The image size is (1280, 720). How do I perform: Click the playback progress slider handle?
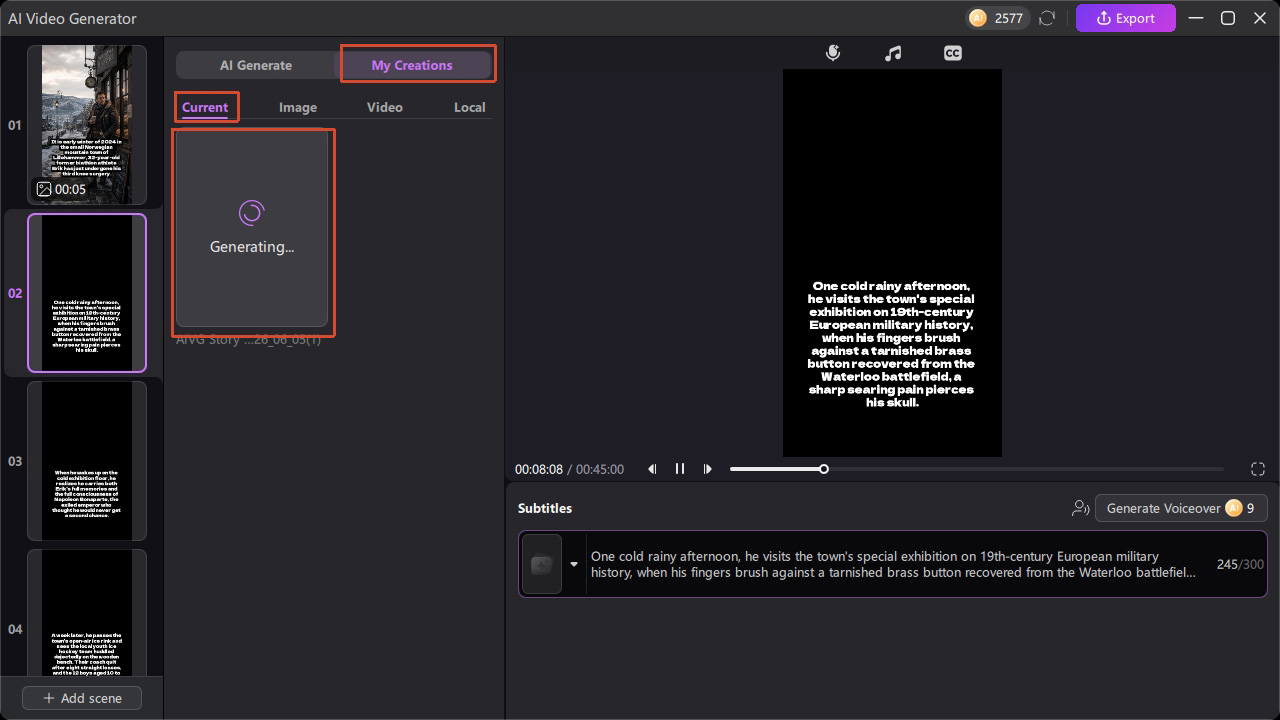[x=824, y=469]
